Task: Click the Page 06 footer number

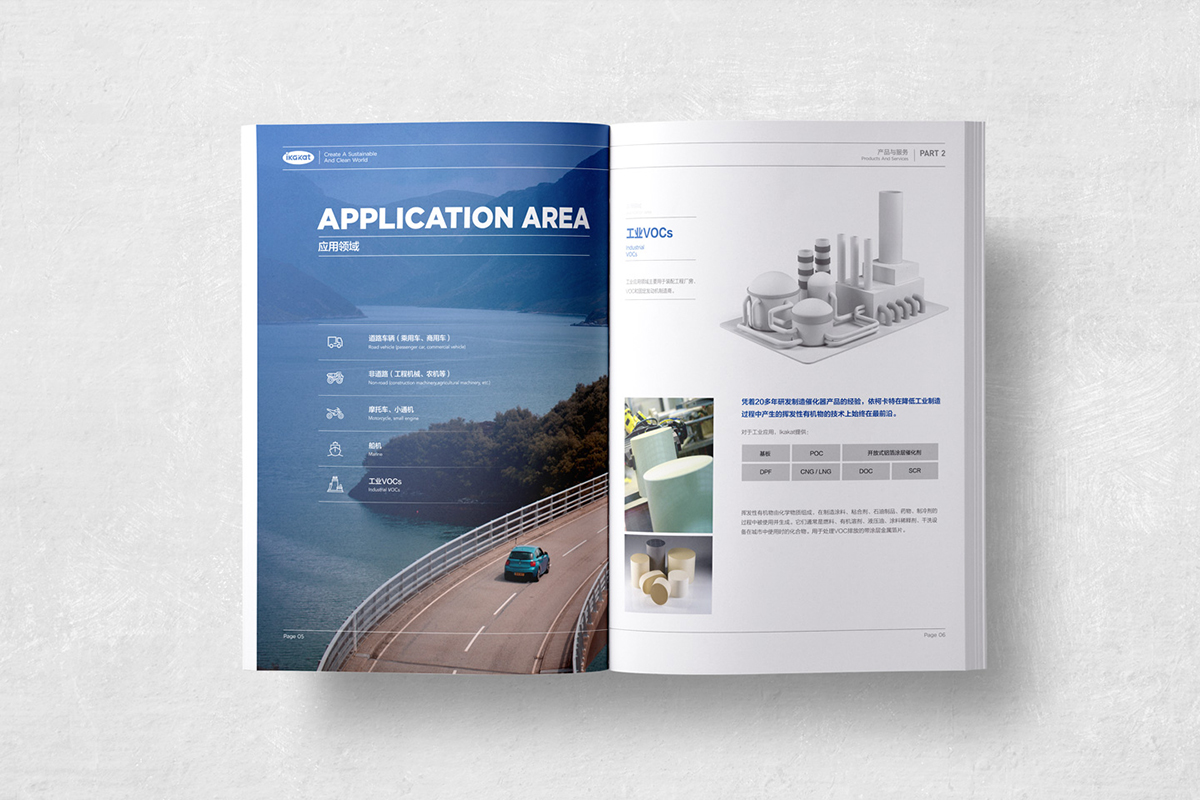Action: (x=934, y=635)
